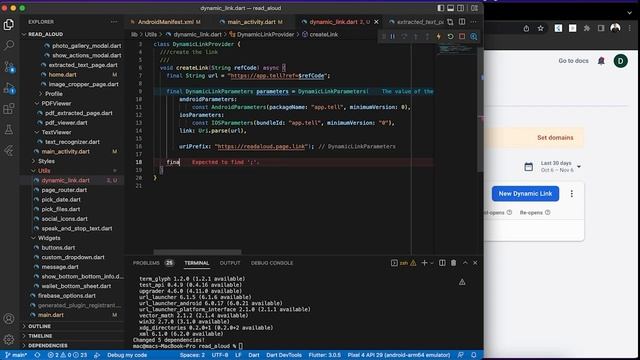Open Firebase notifications bell in browser
This screenshot has height=360, width=640.
(x=601, y=61)
